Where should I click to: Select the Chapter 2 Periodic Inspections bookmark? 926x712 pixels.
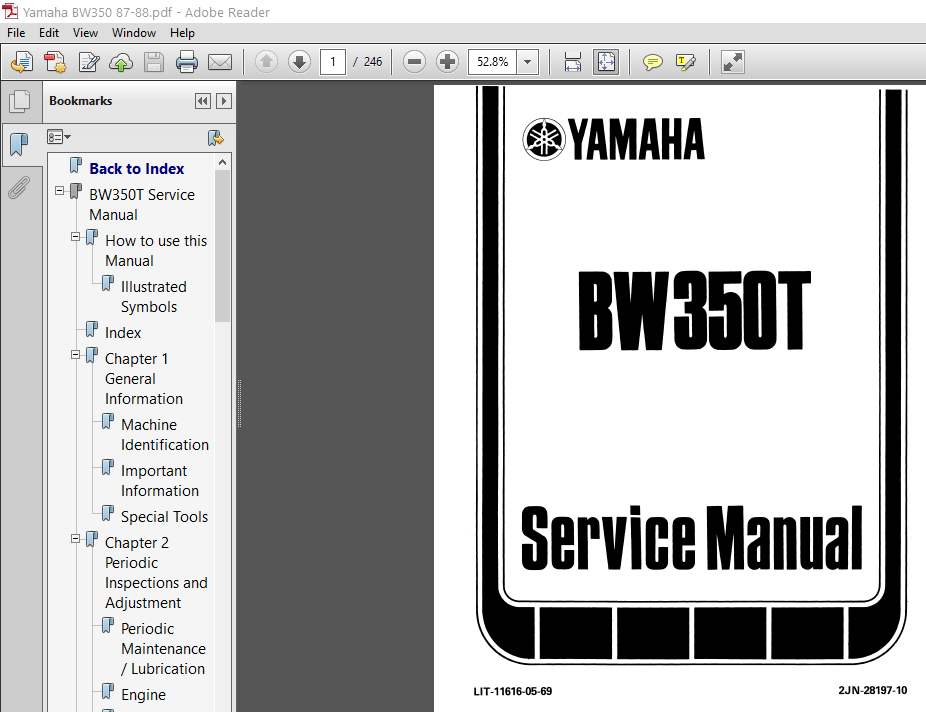156,573
